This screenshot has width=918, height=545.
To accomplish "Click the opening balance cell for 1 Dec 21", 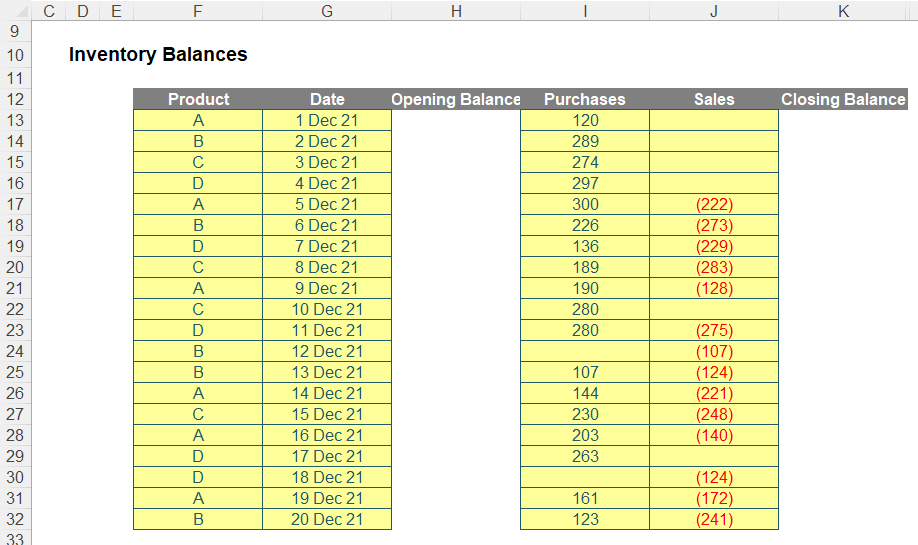I will click(x=456, y=120).
